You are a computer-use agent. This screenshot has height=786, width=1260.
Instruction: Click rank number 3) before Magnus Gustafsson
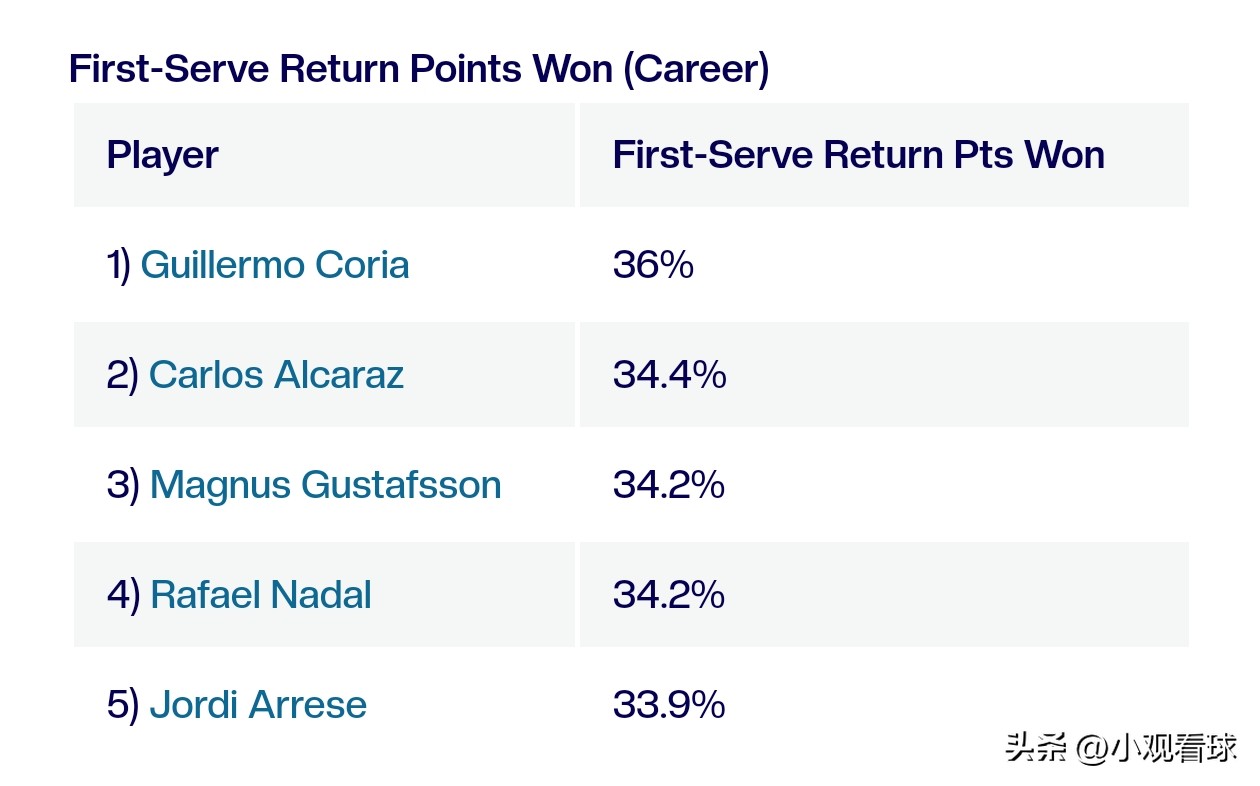tap(122, 485)
